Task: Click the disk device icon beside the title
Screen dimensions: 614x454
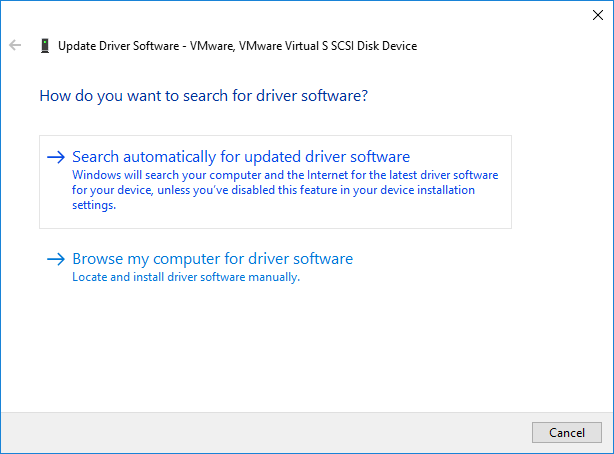Action: (x=45, y=46)
